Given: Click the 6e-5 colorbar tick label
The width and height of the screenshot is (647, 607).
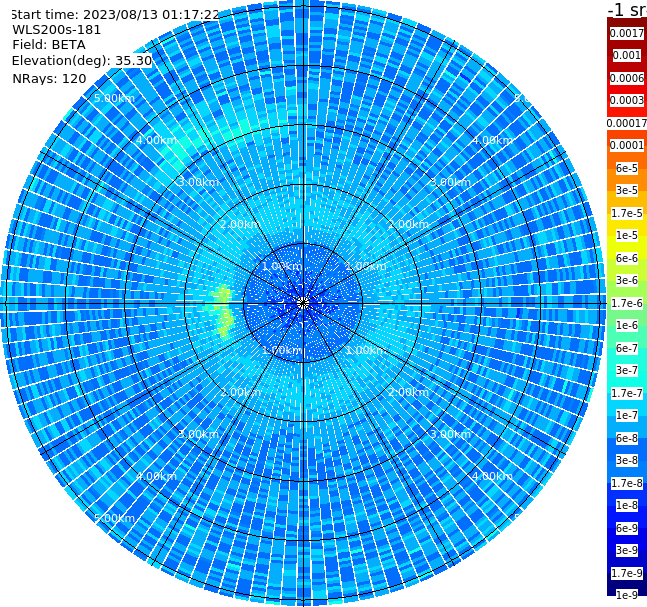Looking at the screenshot, I should pos(627,168).
